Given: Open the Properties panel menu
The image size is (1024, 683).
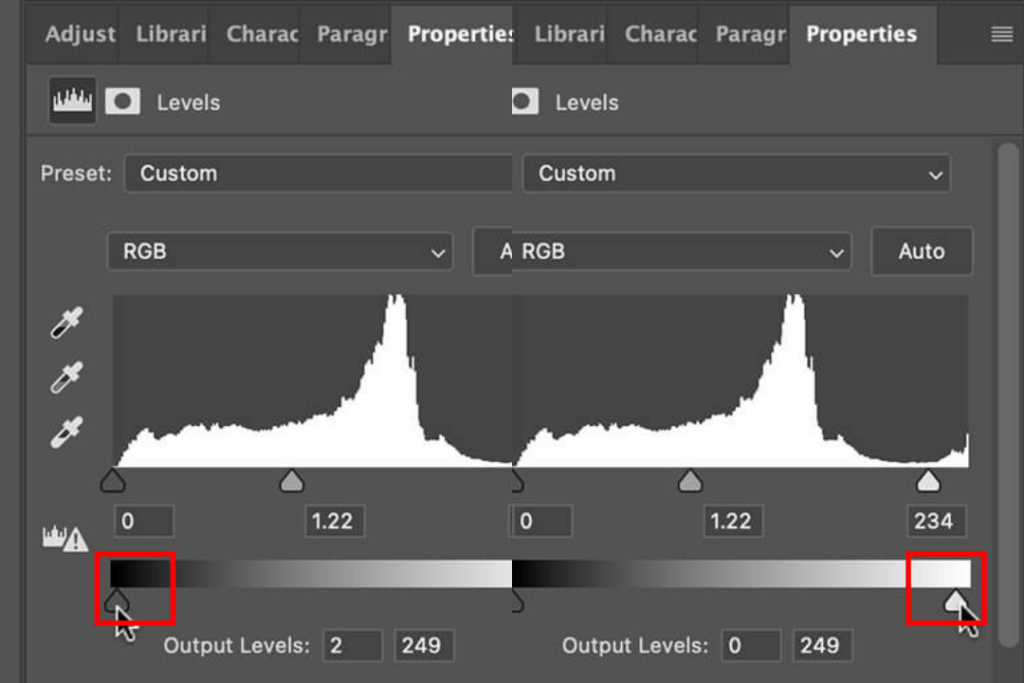Looking at the screenshot, I should coord(1000,33).
